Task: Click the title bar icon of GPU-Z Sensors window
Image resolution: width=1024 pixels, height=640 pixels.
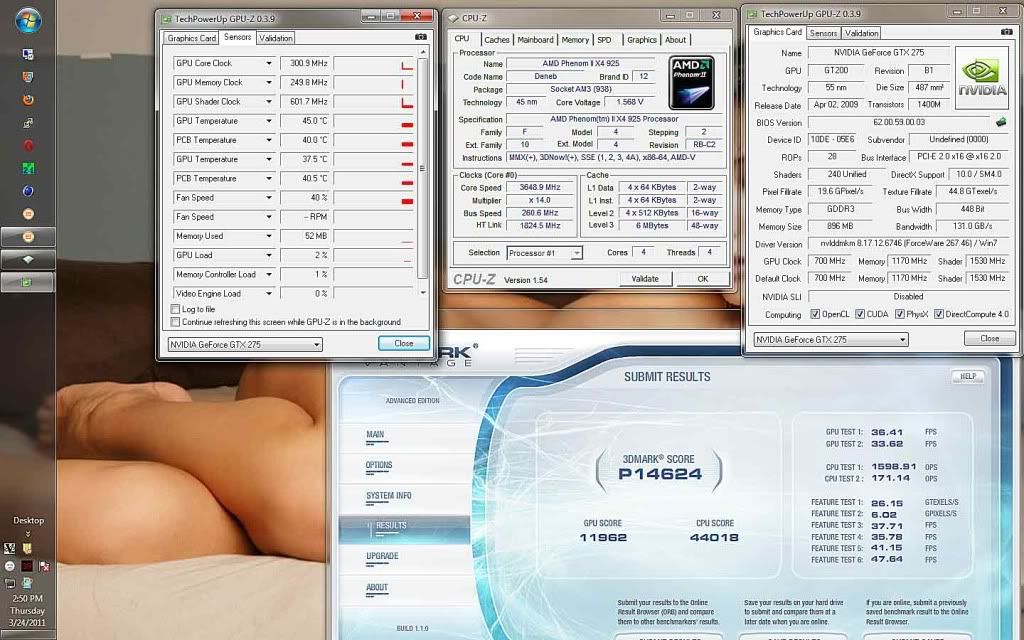Action: pyautogui.click(x=167, y=19)
